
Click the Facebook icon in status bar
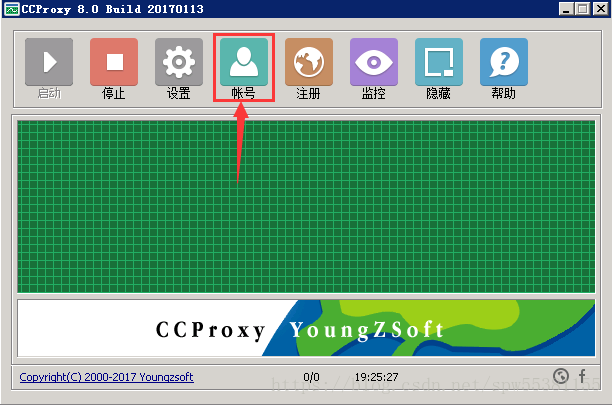[x=582, y=376]
